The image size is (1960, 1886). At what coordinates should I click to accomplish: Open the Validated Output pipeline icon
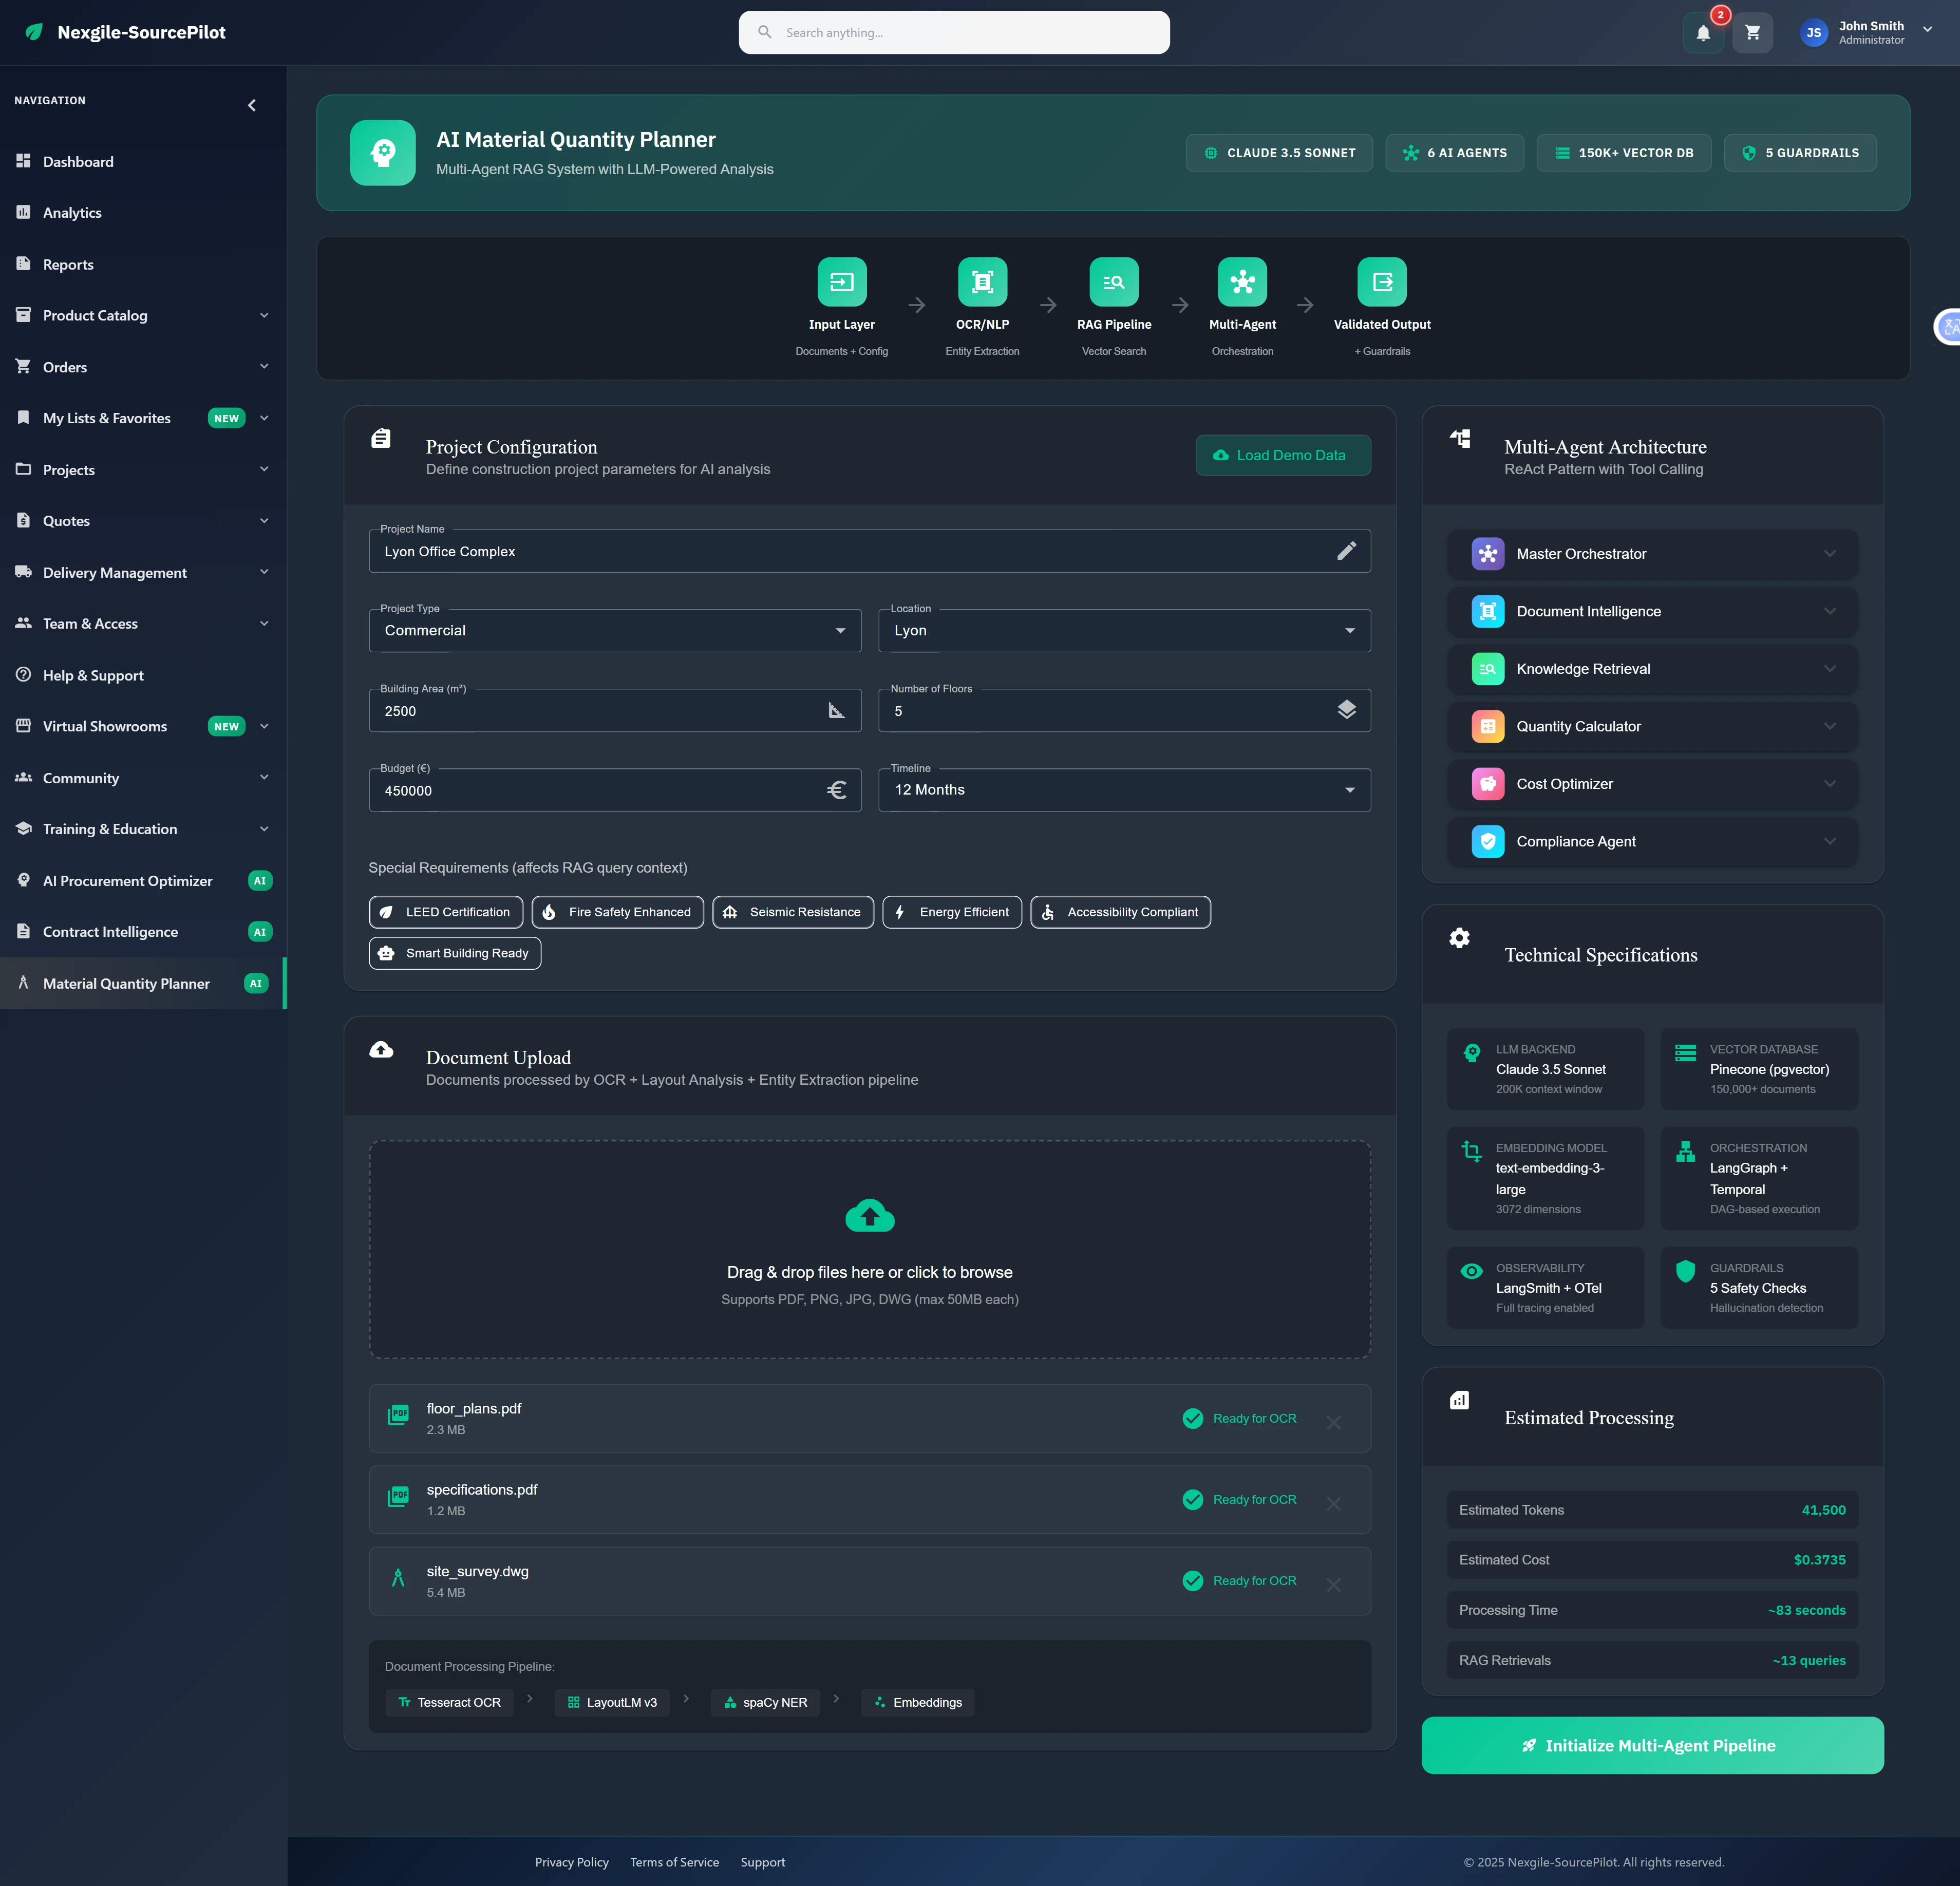(1381, 282)
